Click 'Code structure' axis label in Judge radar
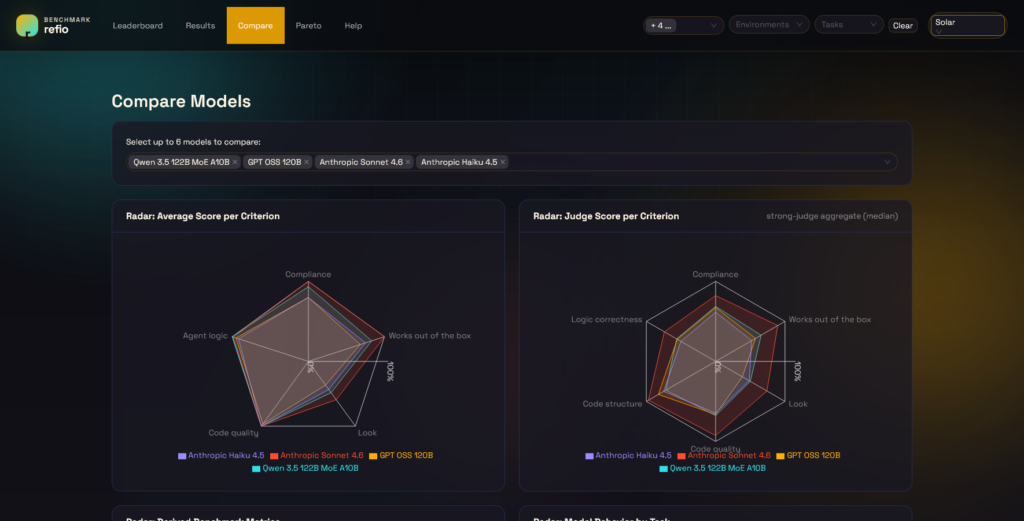Viewport: 1024px width, 521px height. (612, 404)
